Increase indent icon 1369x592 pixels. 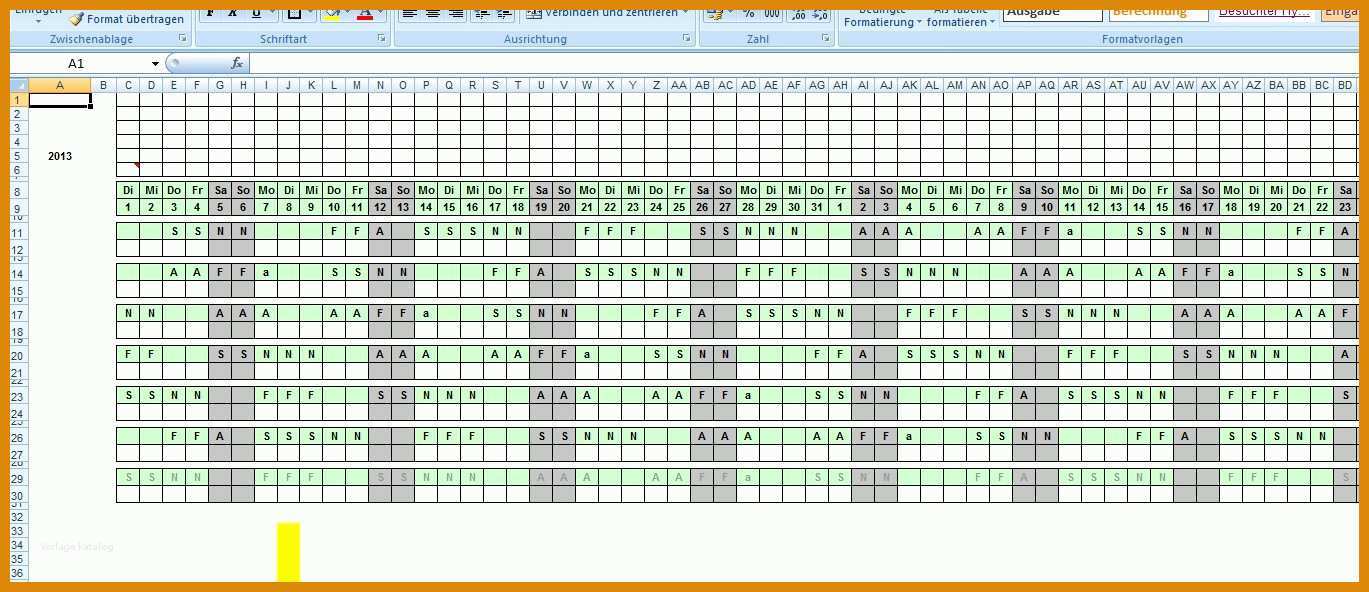pos(504,12)
